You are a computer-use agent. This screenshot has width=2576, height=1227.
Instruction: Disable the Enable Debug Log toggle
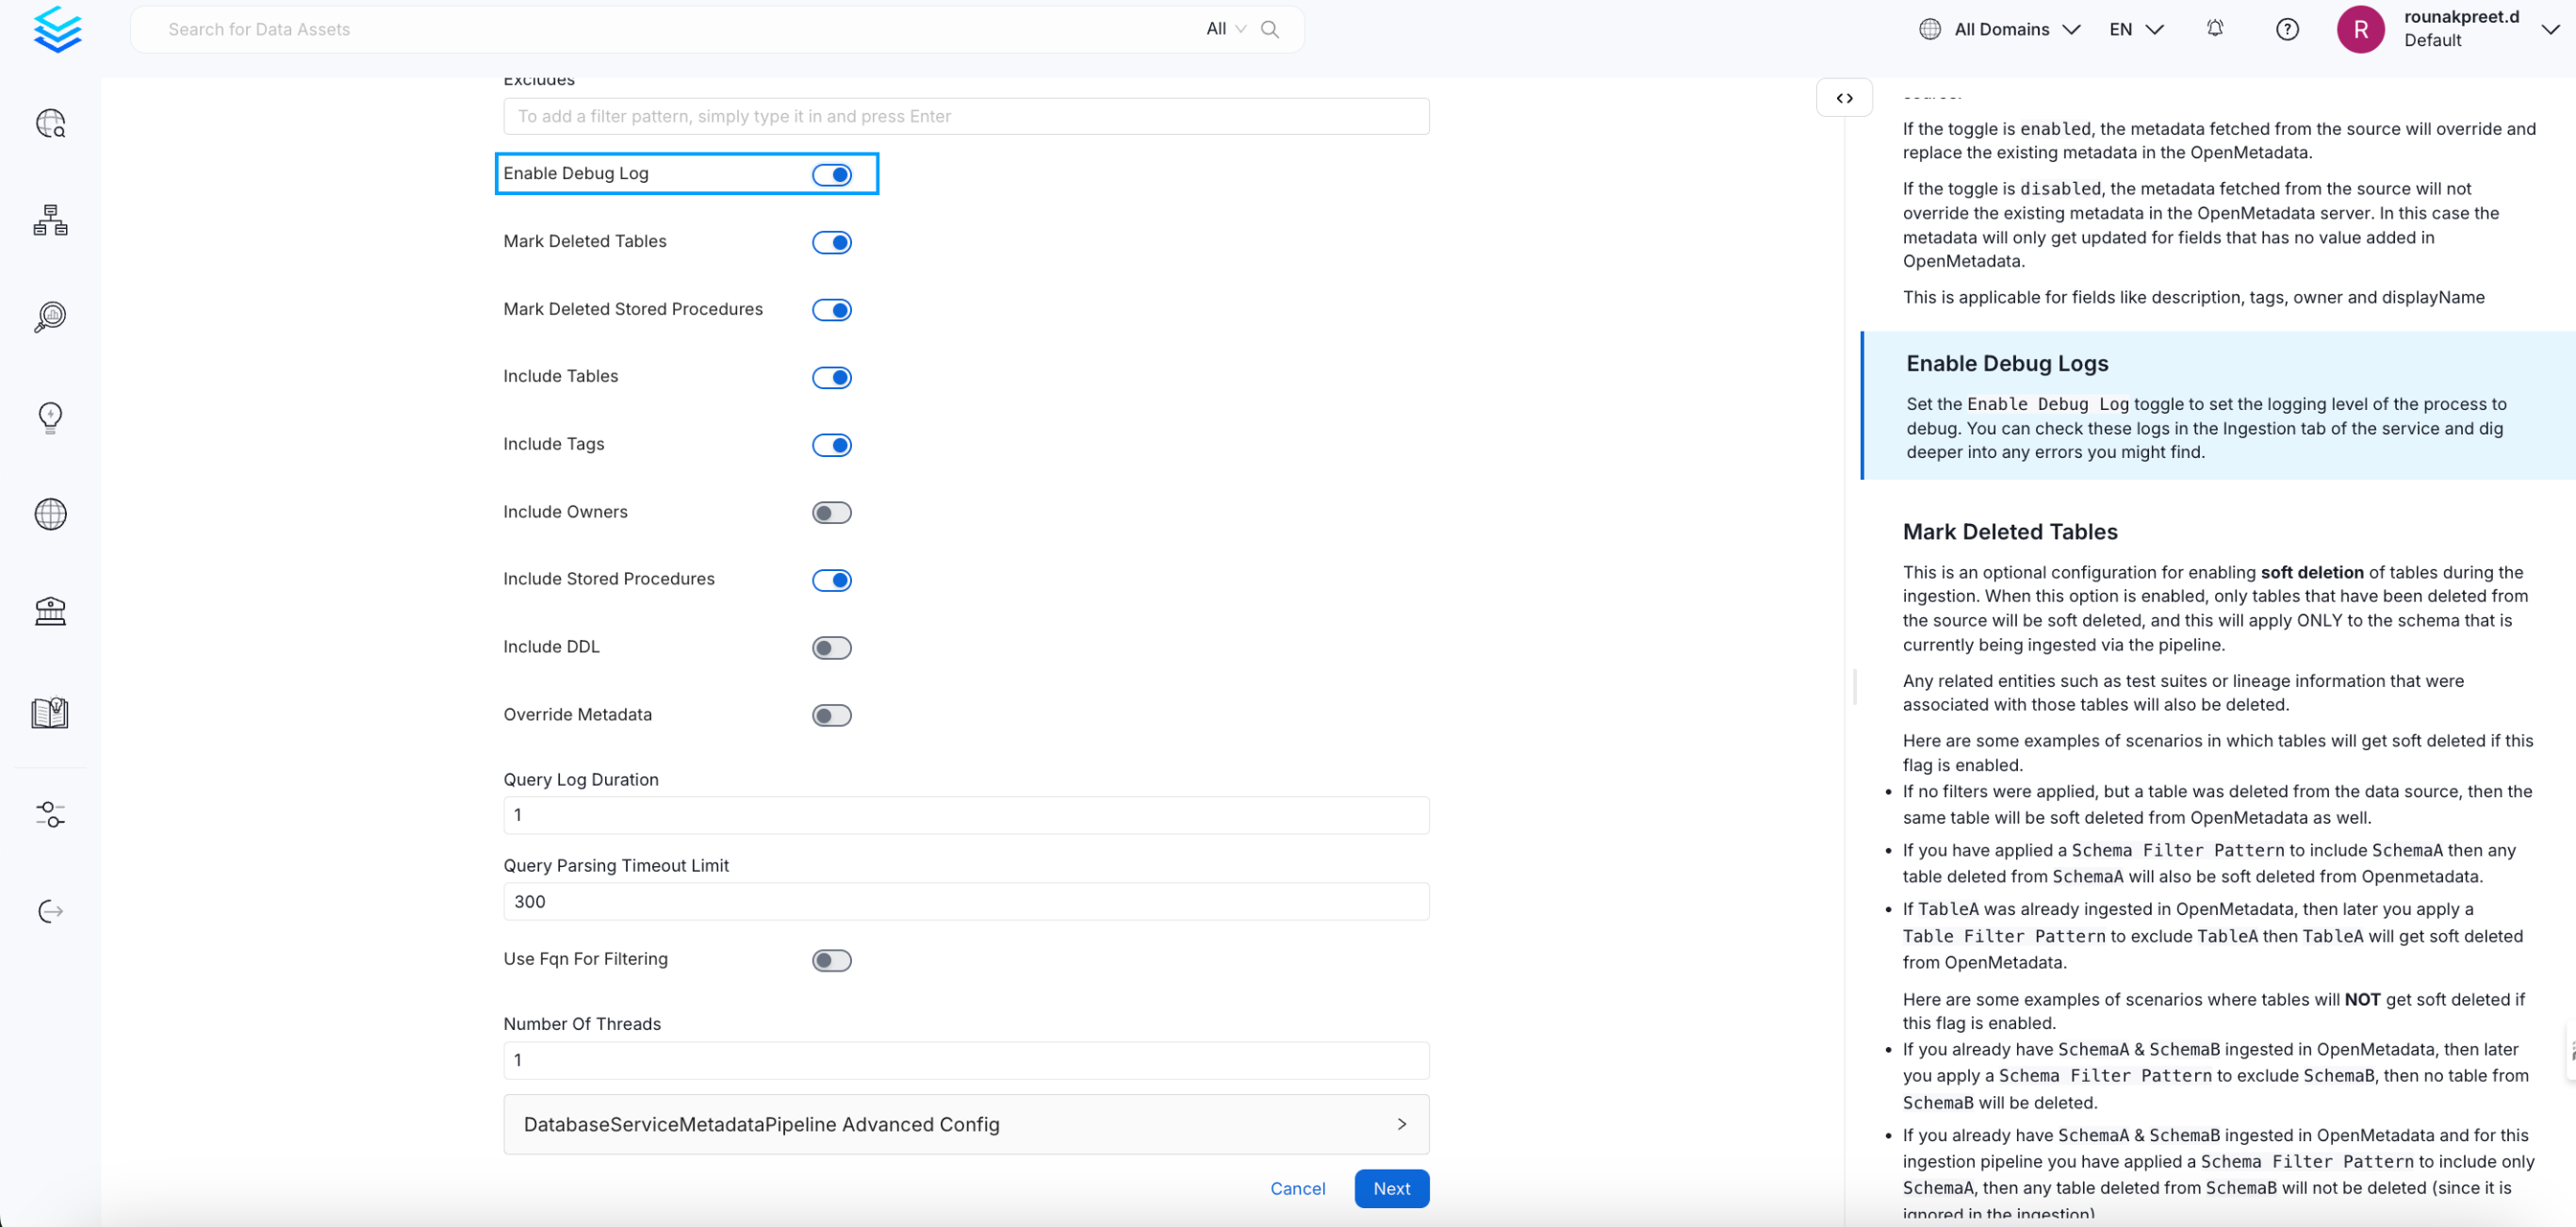click(831, 175)
